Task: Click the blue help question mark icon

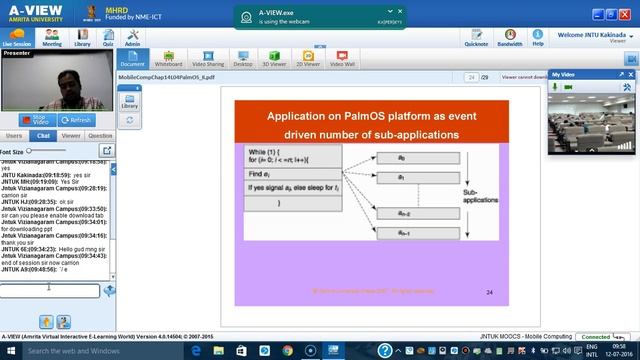Action: [x=384, y=351]
